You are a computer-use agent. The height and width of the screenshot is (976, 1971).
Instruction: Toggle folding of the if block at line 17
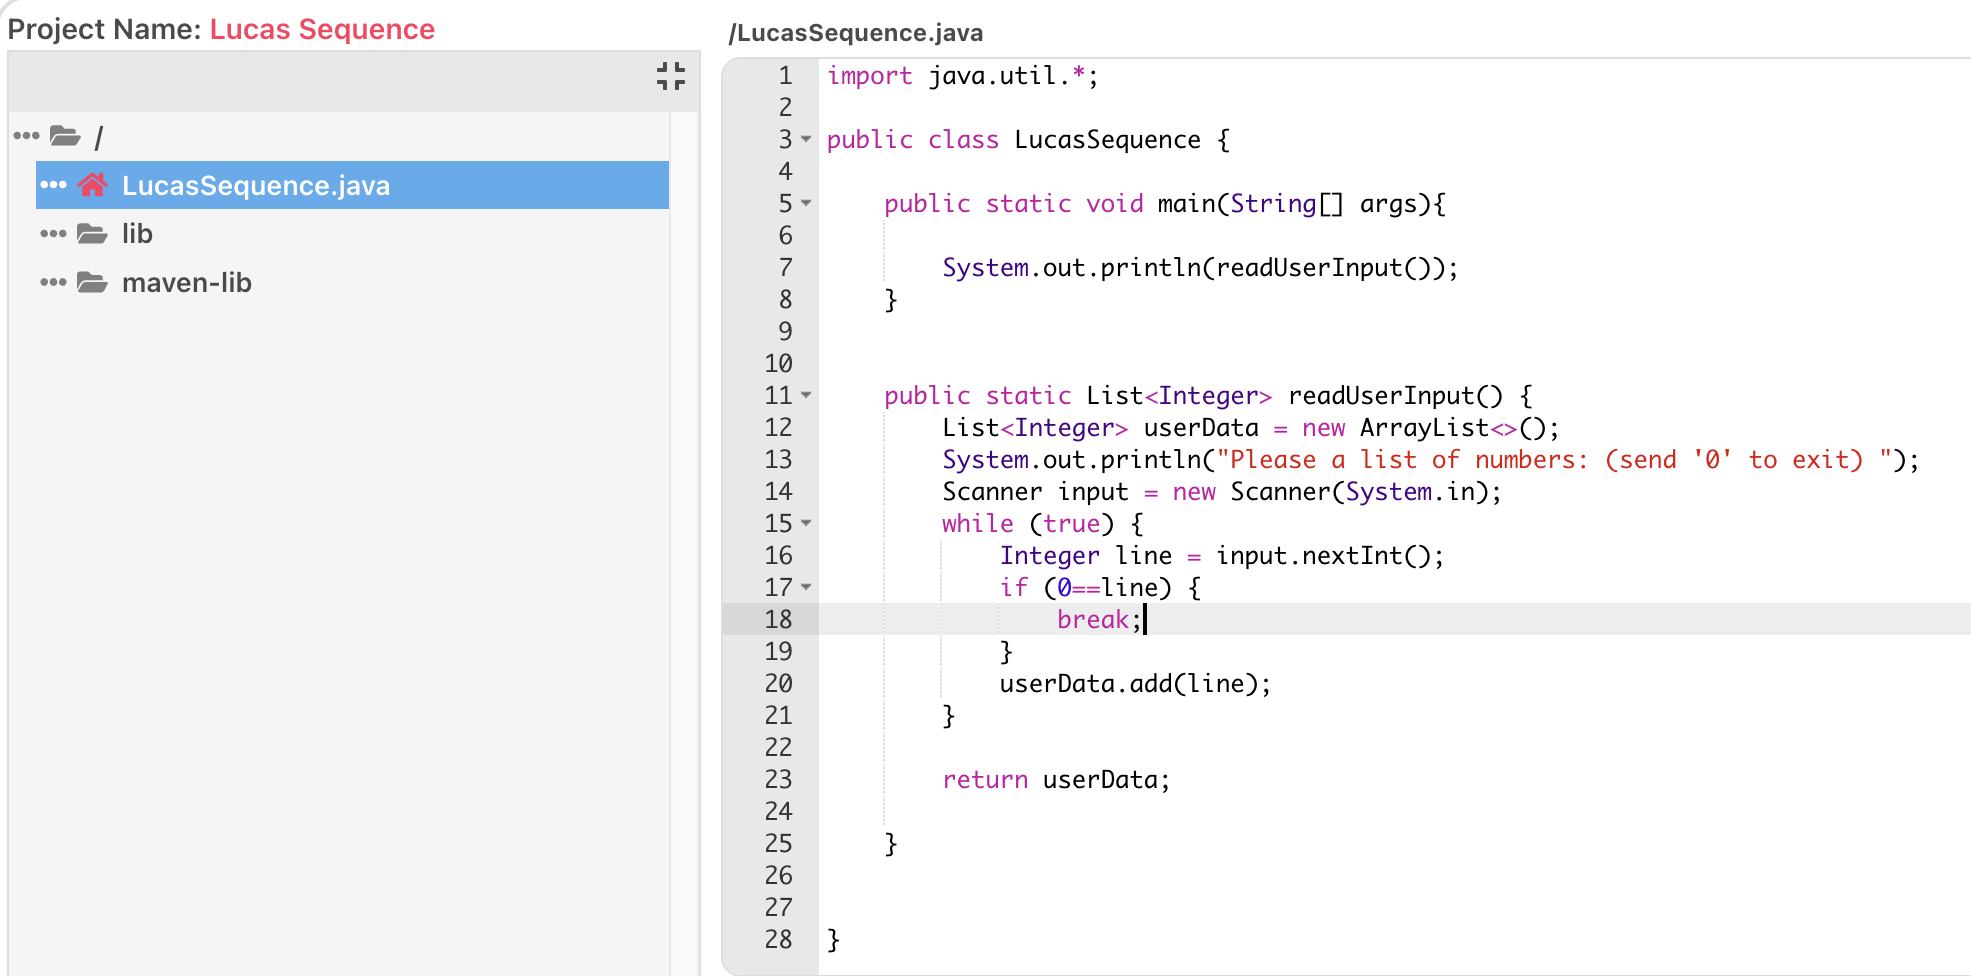[x=806, y=588]
